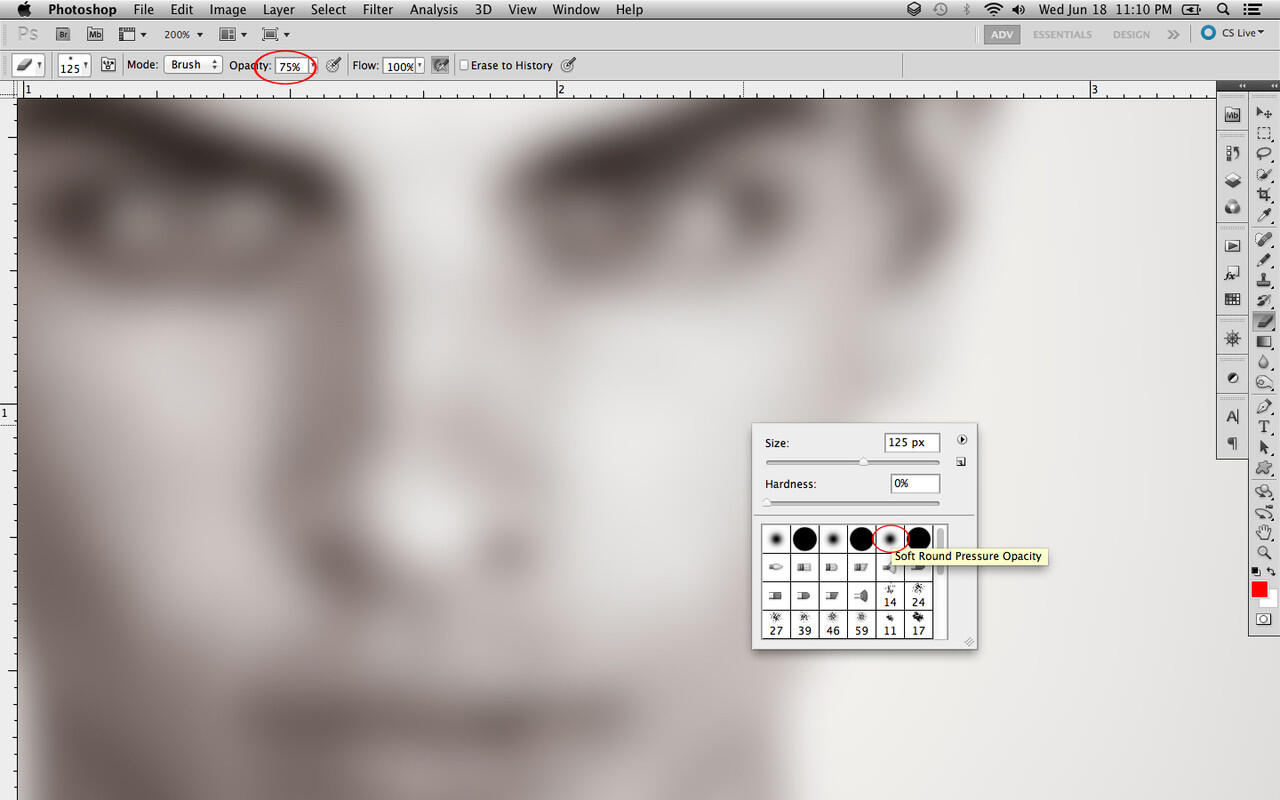Select the 3D Orbit camera tool
The height and width of the screenshot is (800, 1280).
pyautogui.click(x=1264, y=512)
